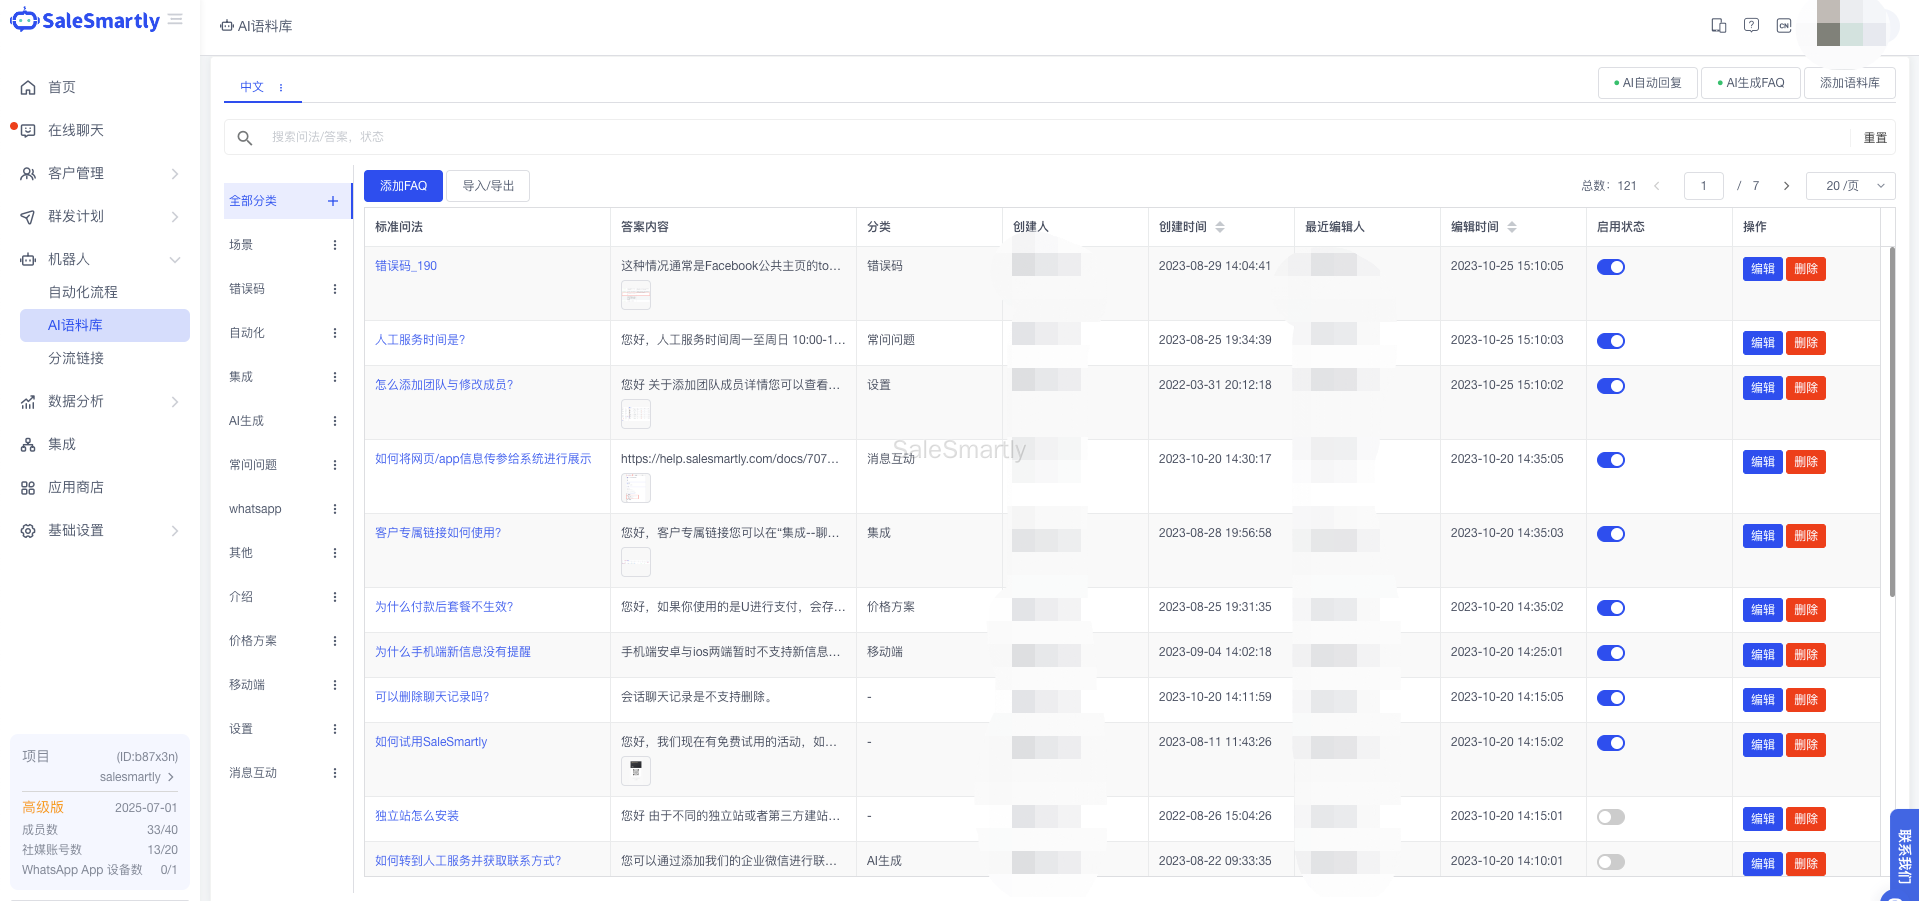Image resolution: width=1919 pixels, height=901 pixels.
Task: Click the CN language switcher icon
Action: [x=1783, y=25]
